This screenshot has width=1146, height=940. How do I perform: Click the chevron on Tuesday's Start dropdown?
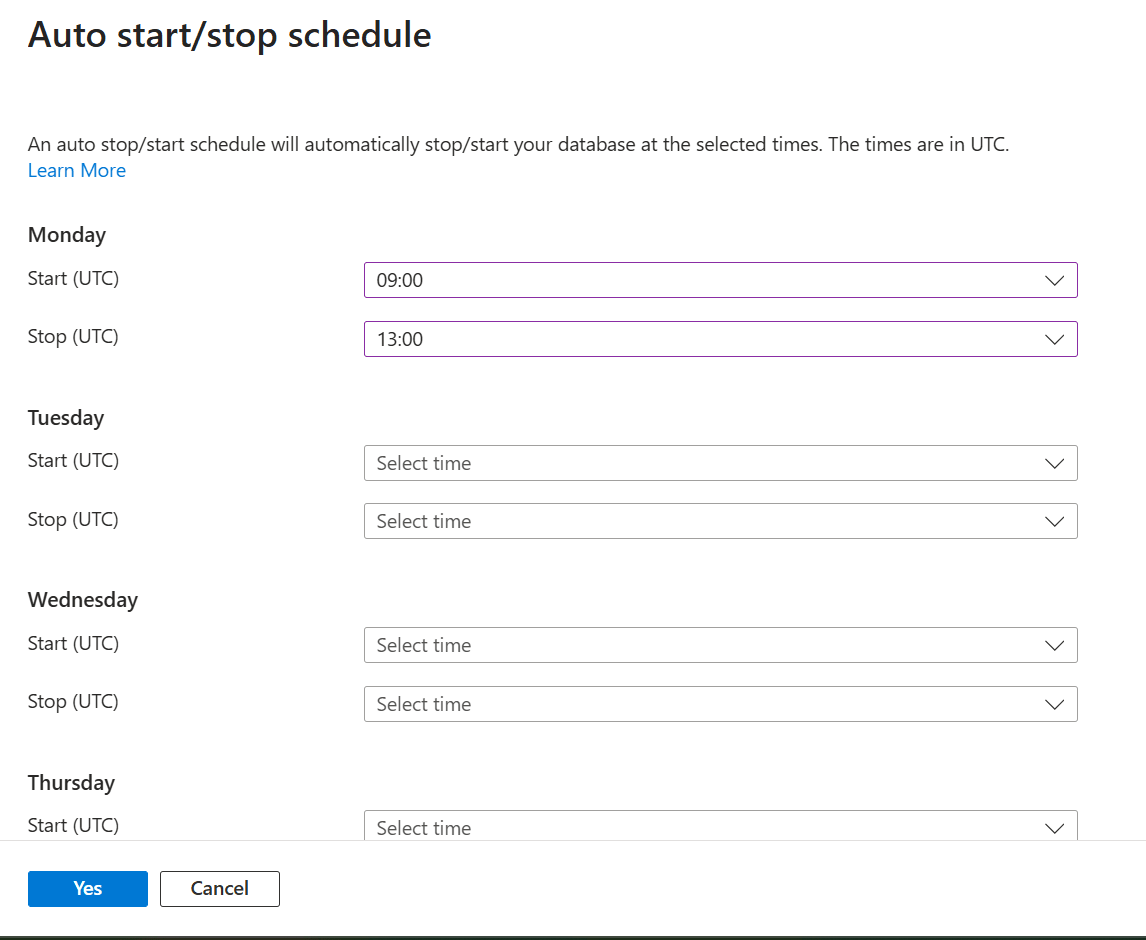point(1054,463)
